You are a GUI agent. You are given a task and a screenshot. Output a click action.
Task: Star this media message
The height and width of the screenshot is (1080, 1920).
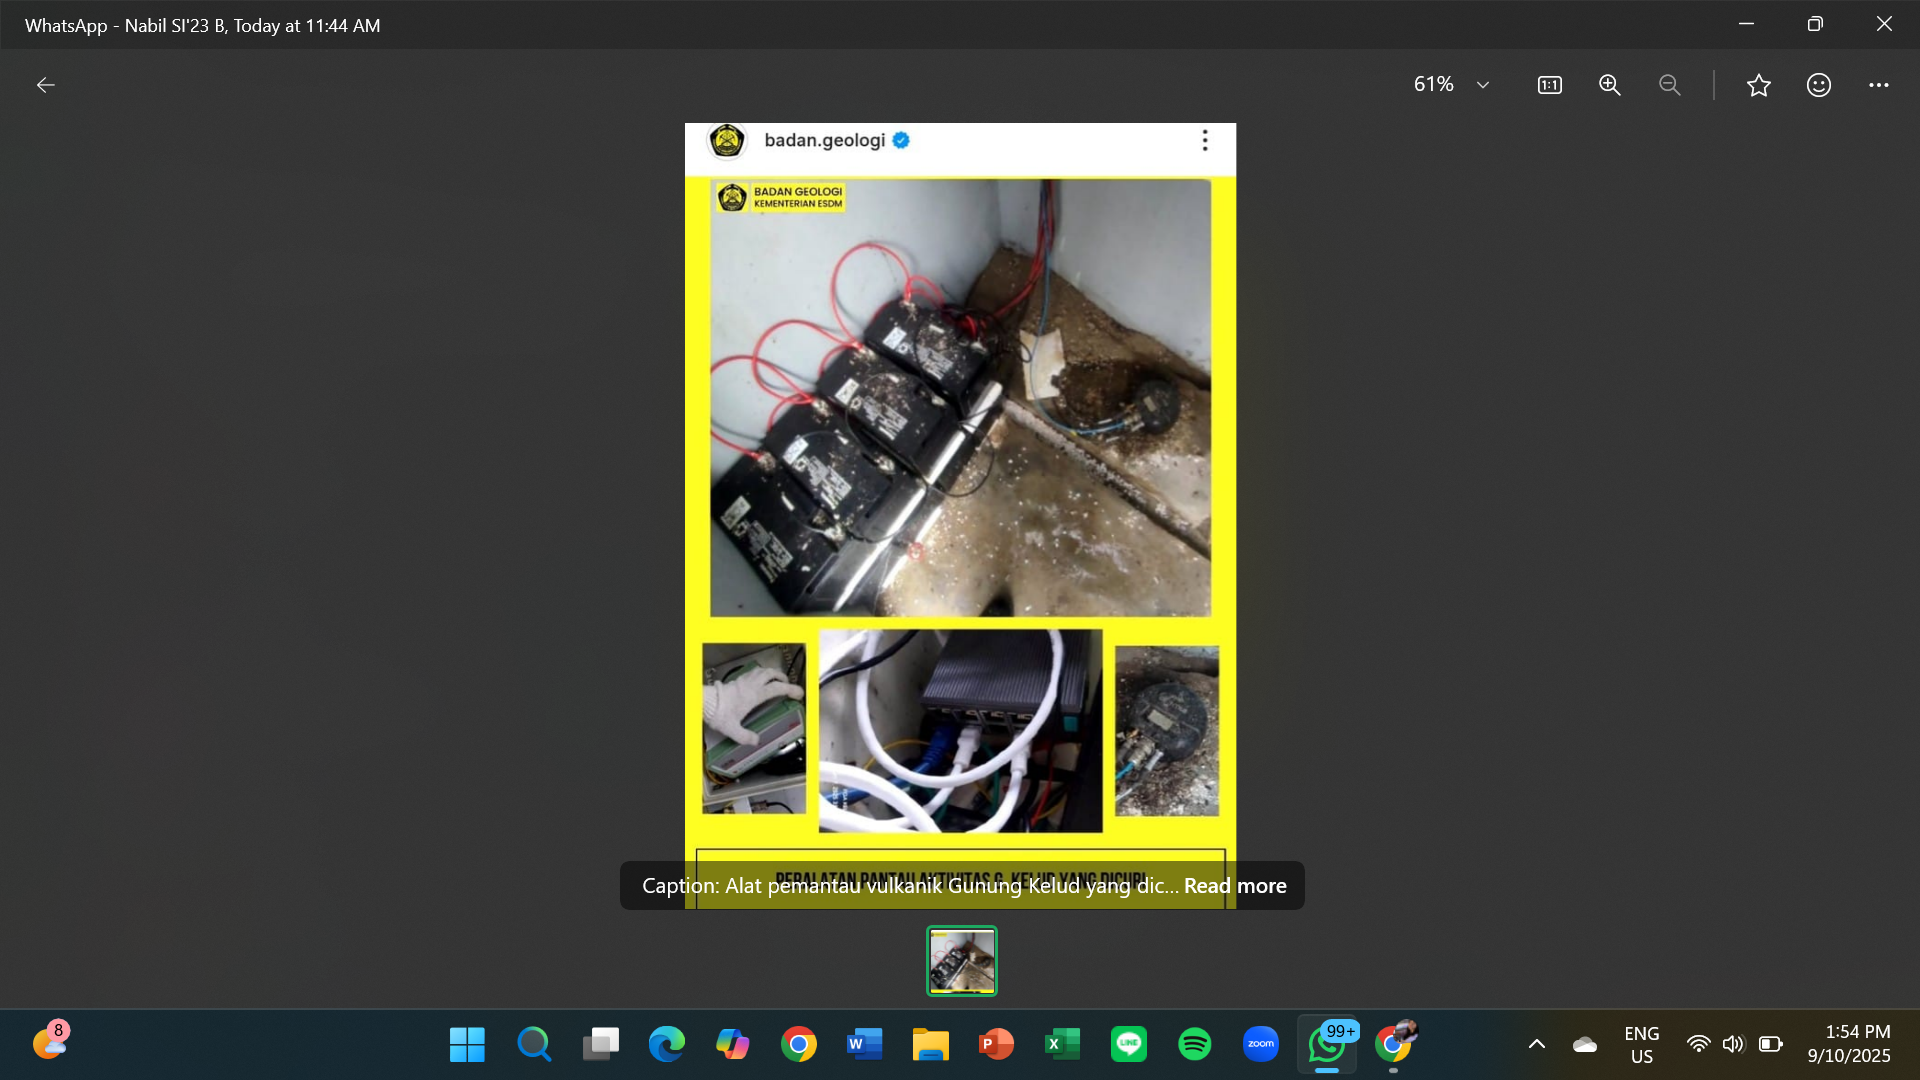[1759, 85]
